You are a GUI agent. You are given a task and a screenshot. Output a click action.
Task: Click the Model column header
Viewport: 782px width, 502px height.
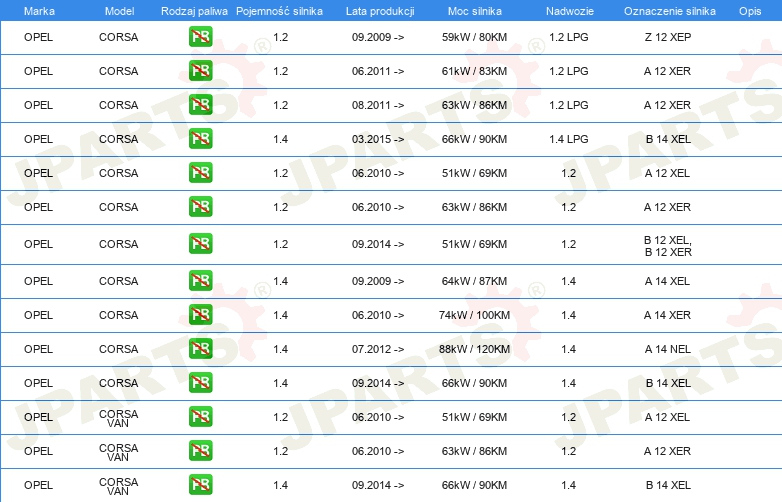click(119, 11)
